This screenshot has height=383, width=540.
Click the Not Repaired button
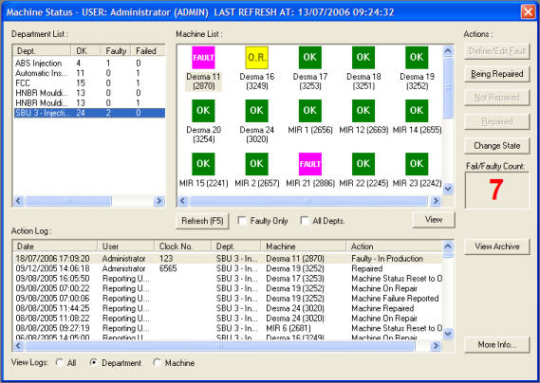click(497, 98)
